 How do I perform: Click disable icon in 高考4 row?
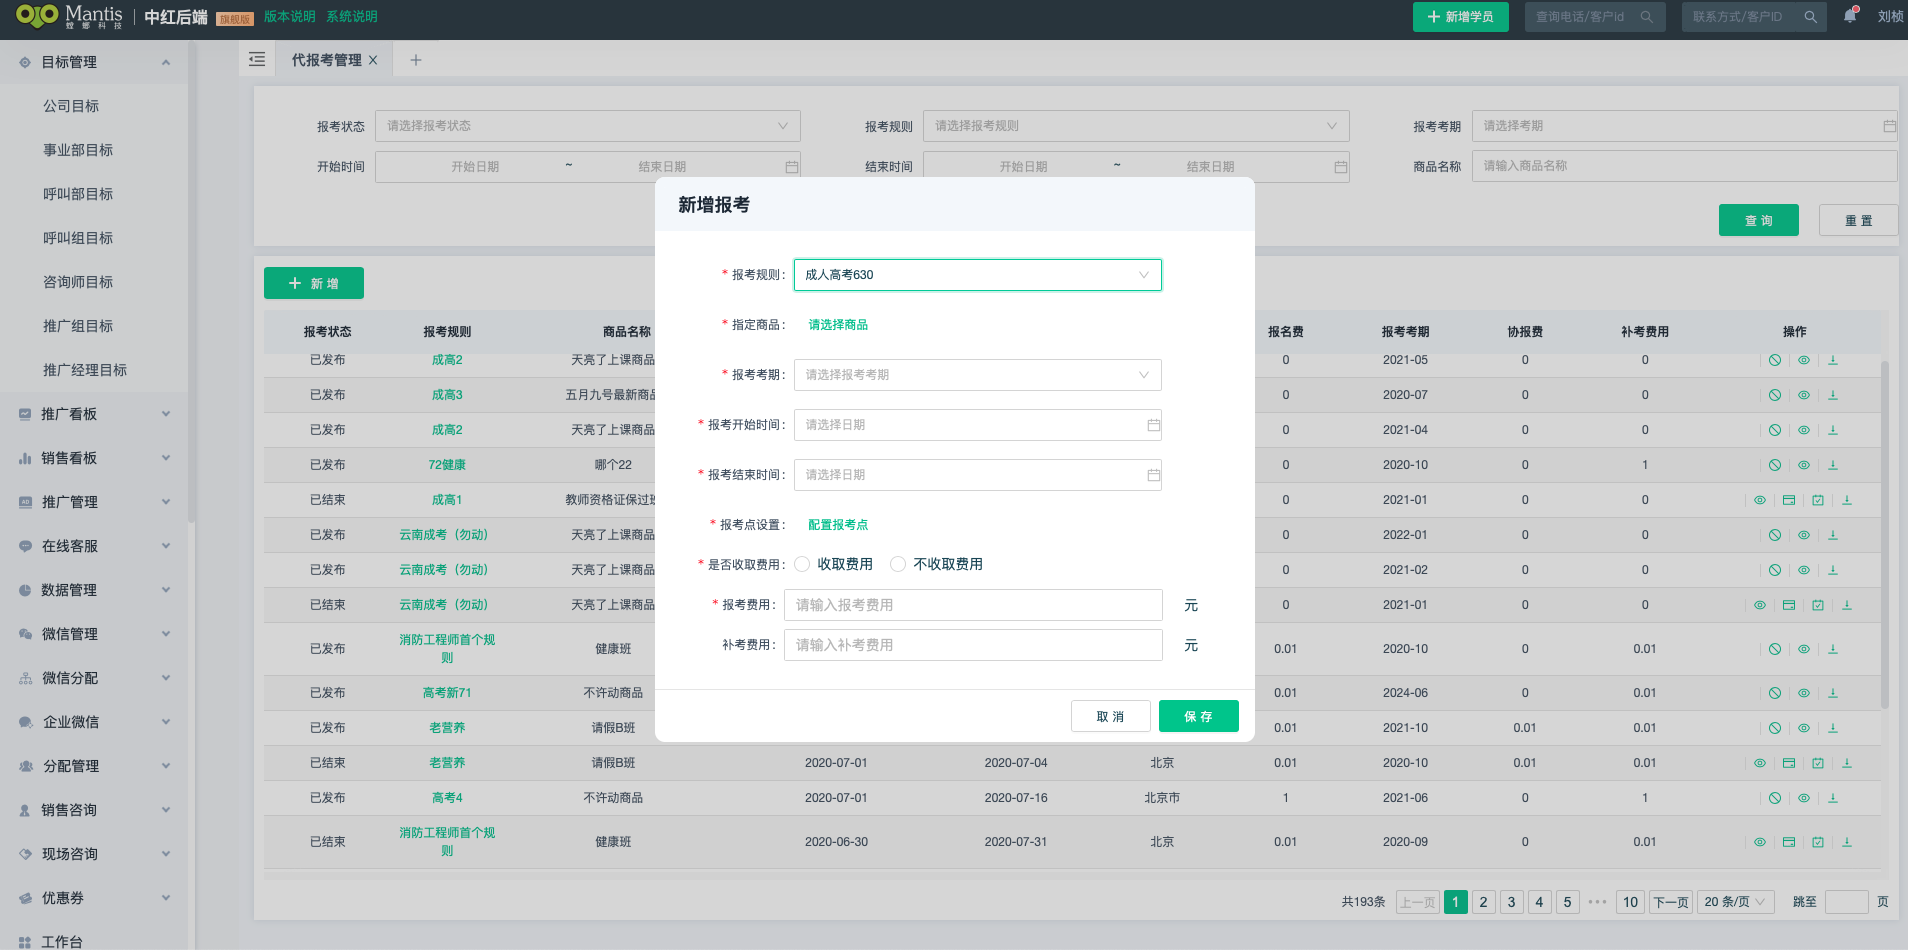[x=1775, y=798]
